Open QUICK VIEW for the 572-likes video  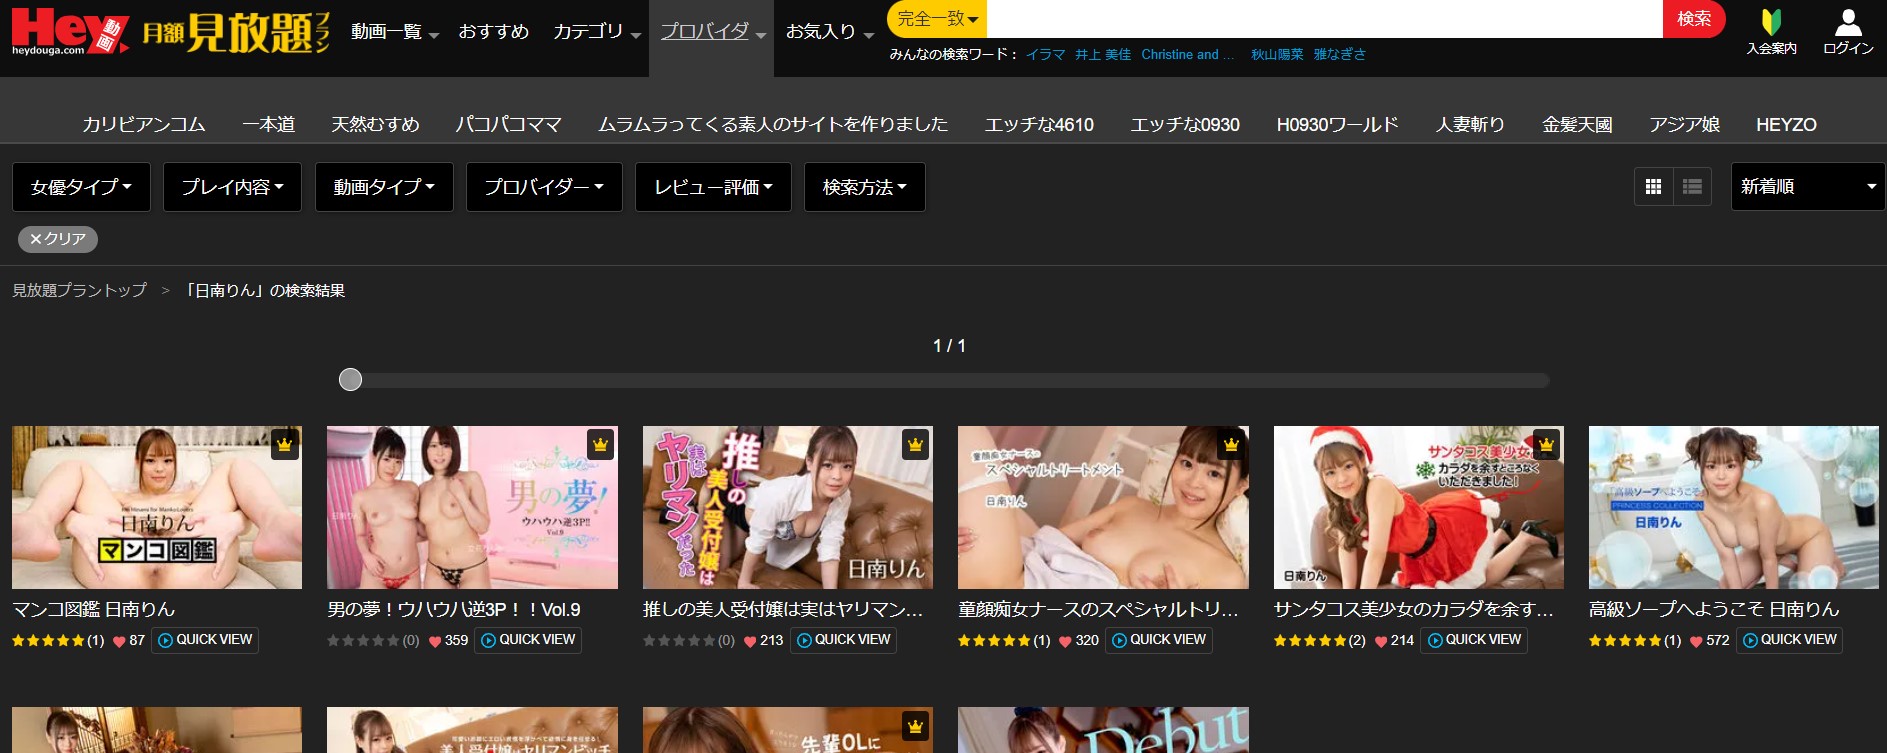(1789, 640)
